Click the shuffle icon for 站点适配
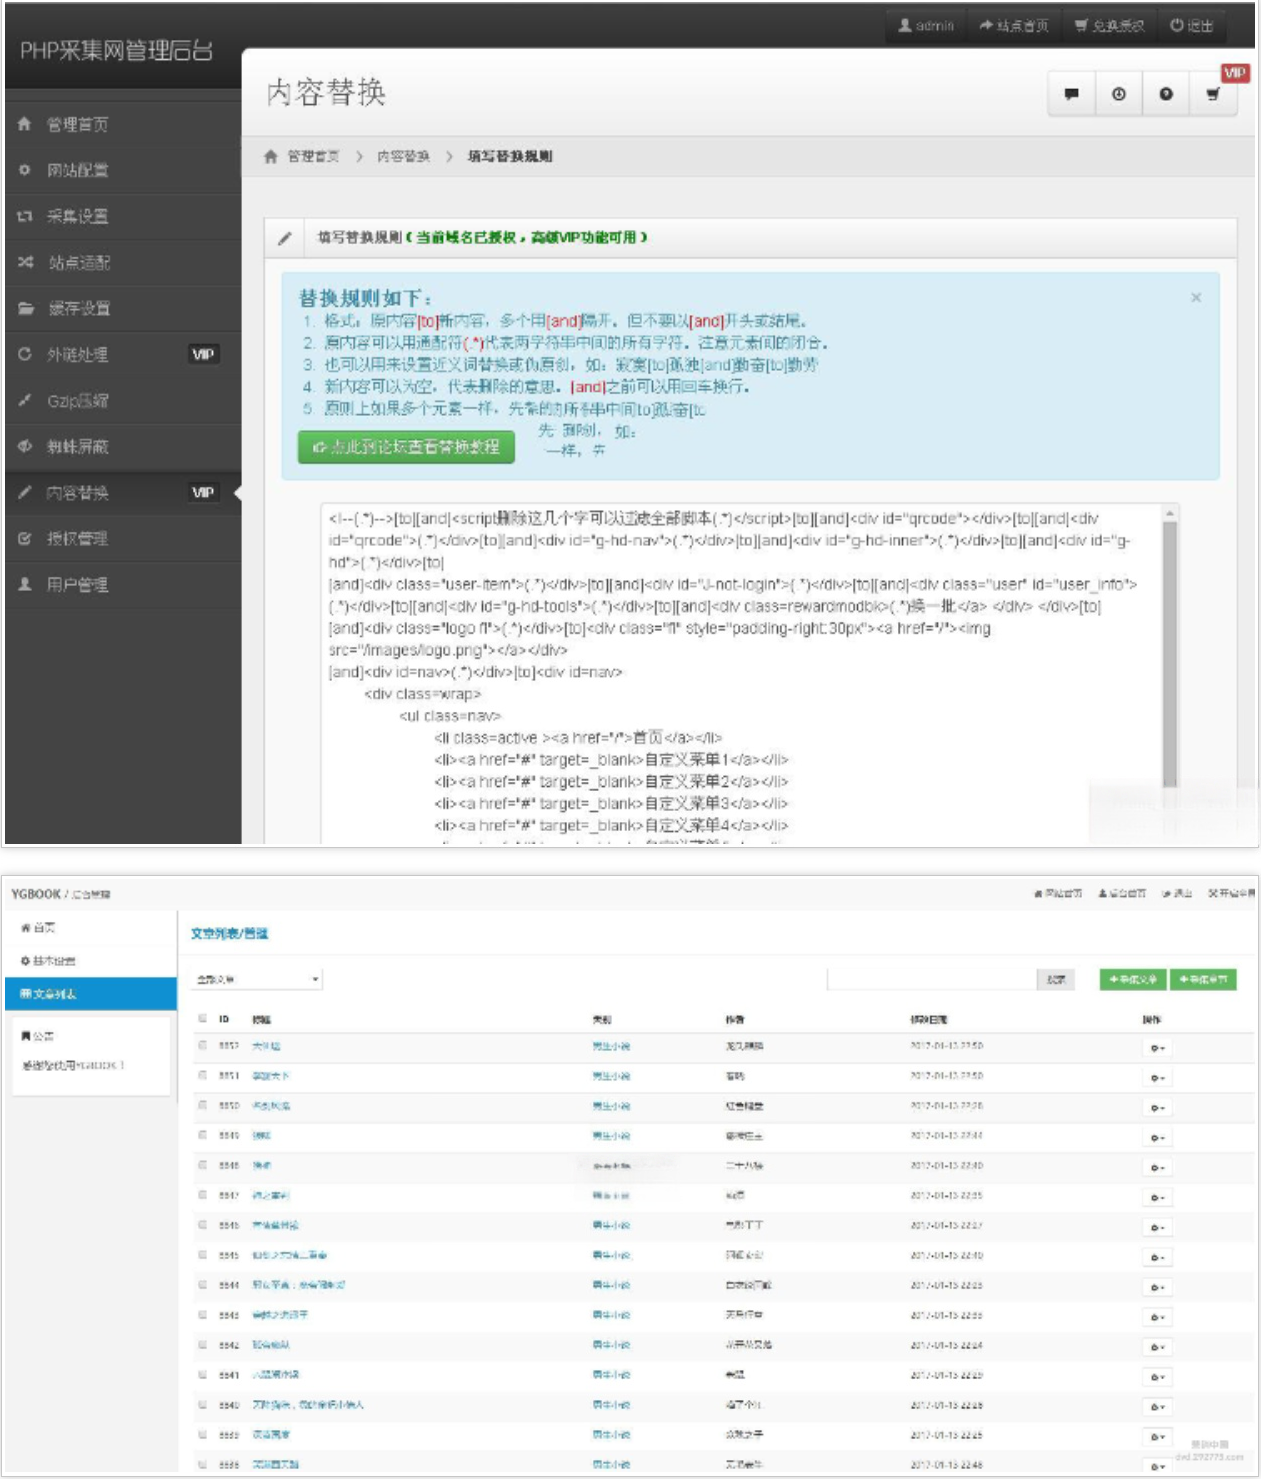 [25, 262]
